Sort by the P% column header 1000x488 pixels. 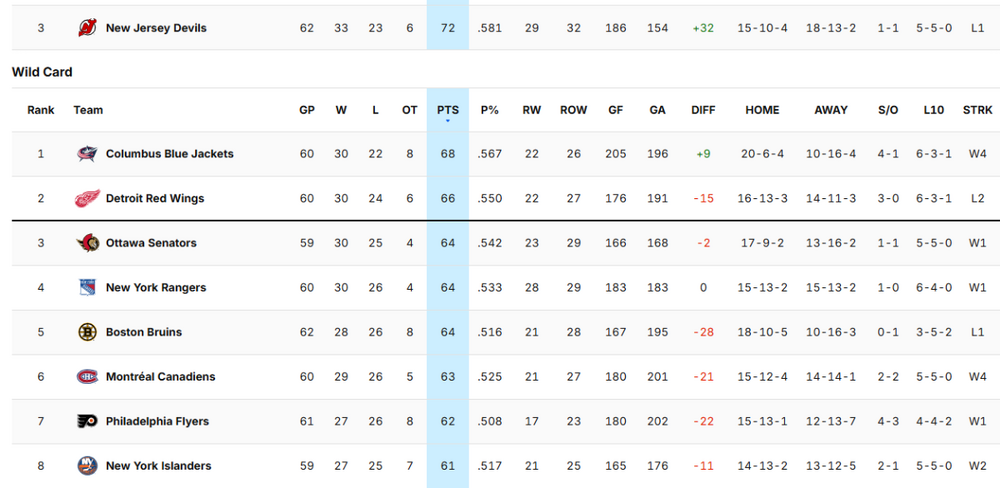490,110
